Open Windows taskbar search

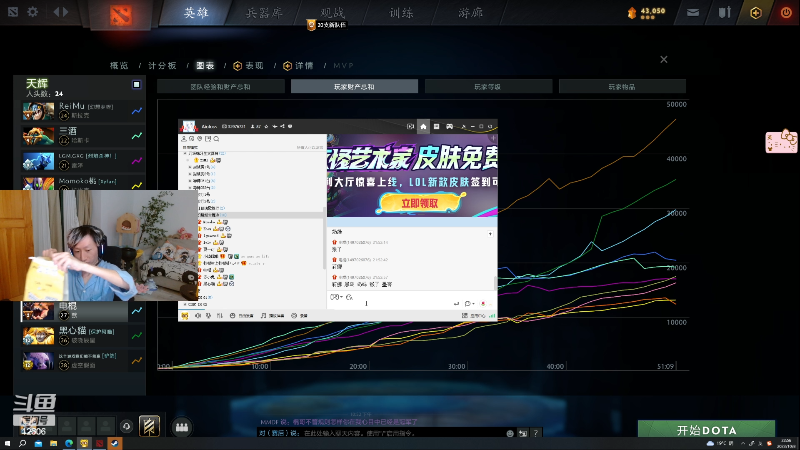[x=22, y=443]
